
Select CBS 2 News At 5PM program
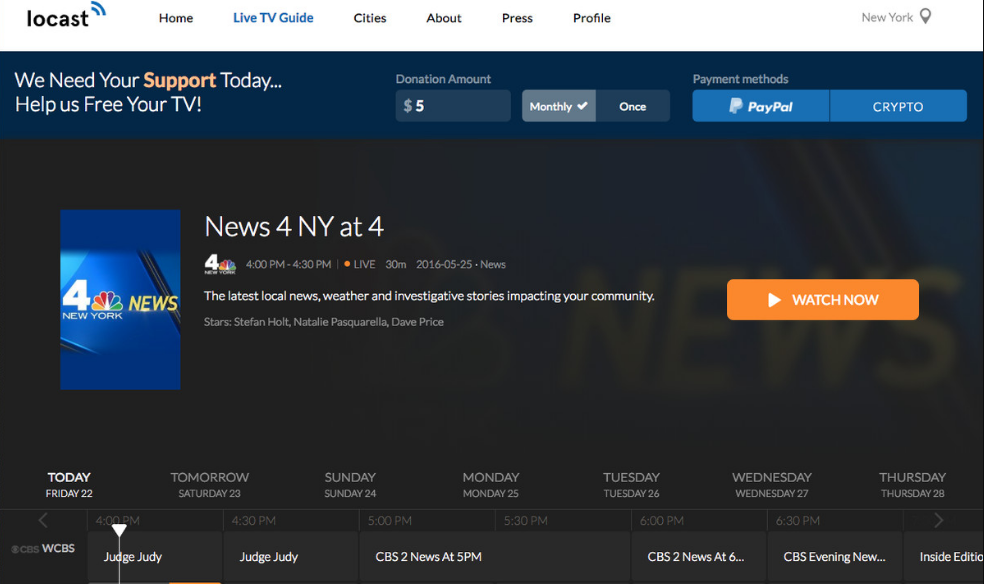(495, 557)
